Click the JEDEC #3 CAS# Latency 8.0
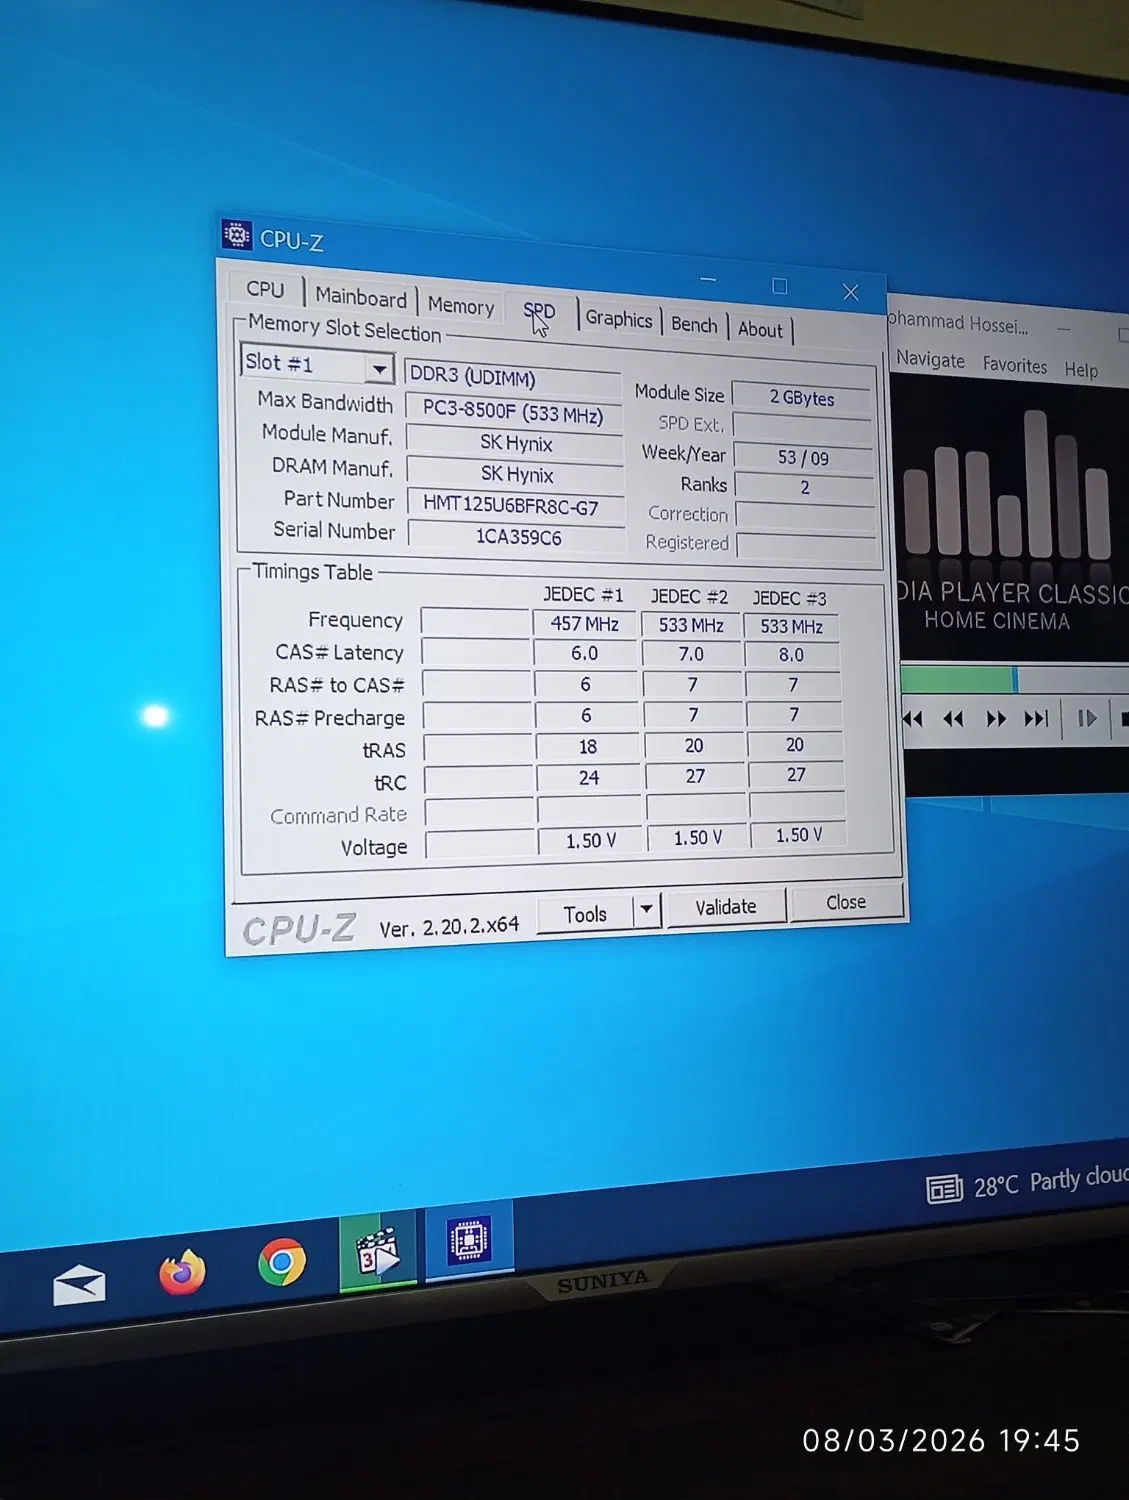 point(791,655)
